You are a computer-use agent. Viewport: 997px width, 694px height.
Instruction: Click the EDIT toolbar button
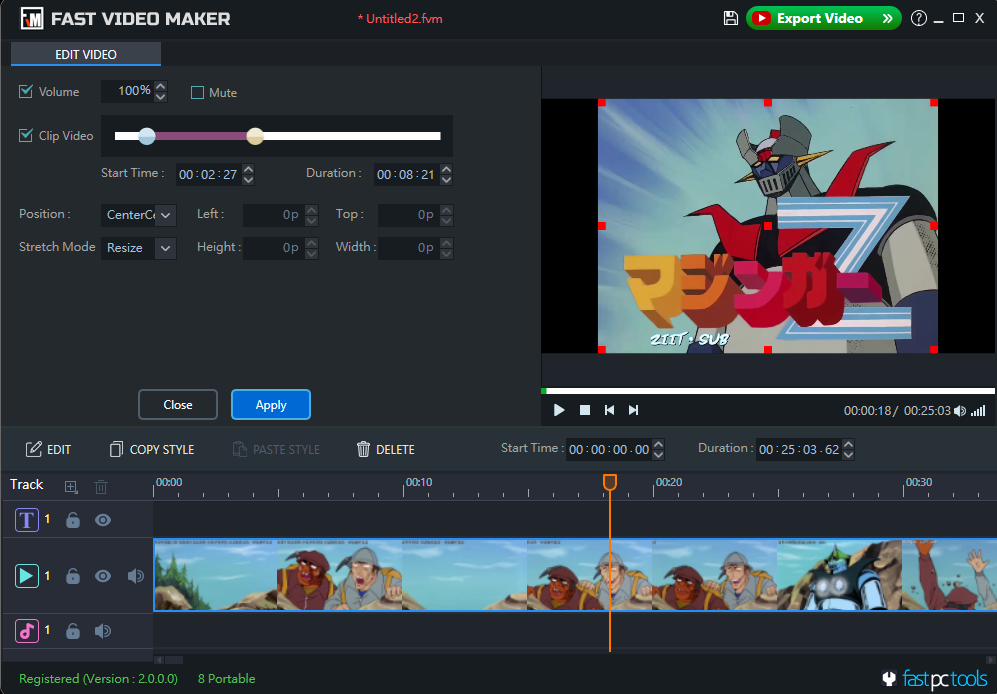point(48,449)
